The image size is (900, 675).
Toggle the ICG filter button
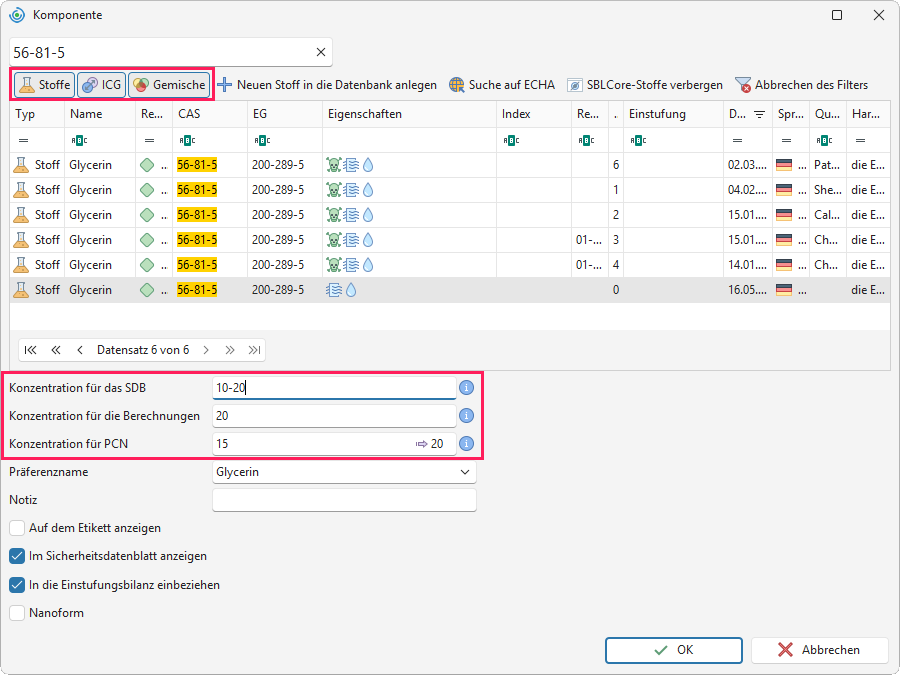coord(102,85)
